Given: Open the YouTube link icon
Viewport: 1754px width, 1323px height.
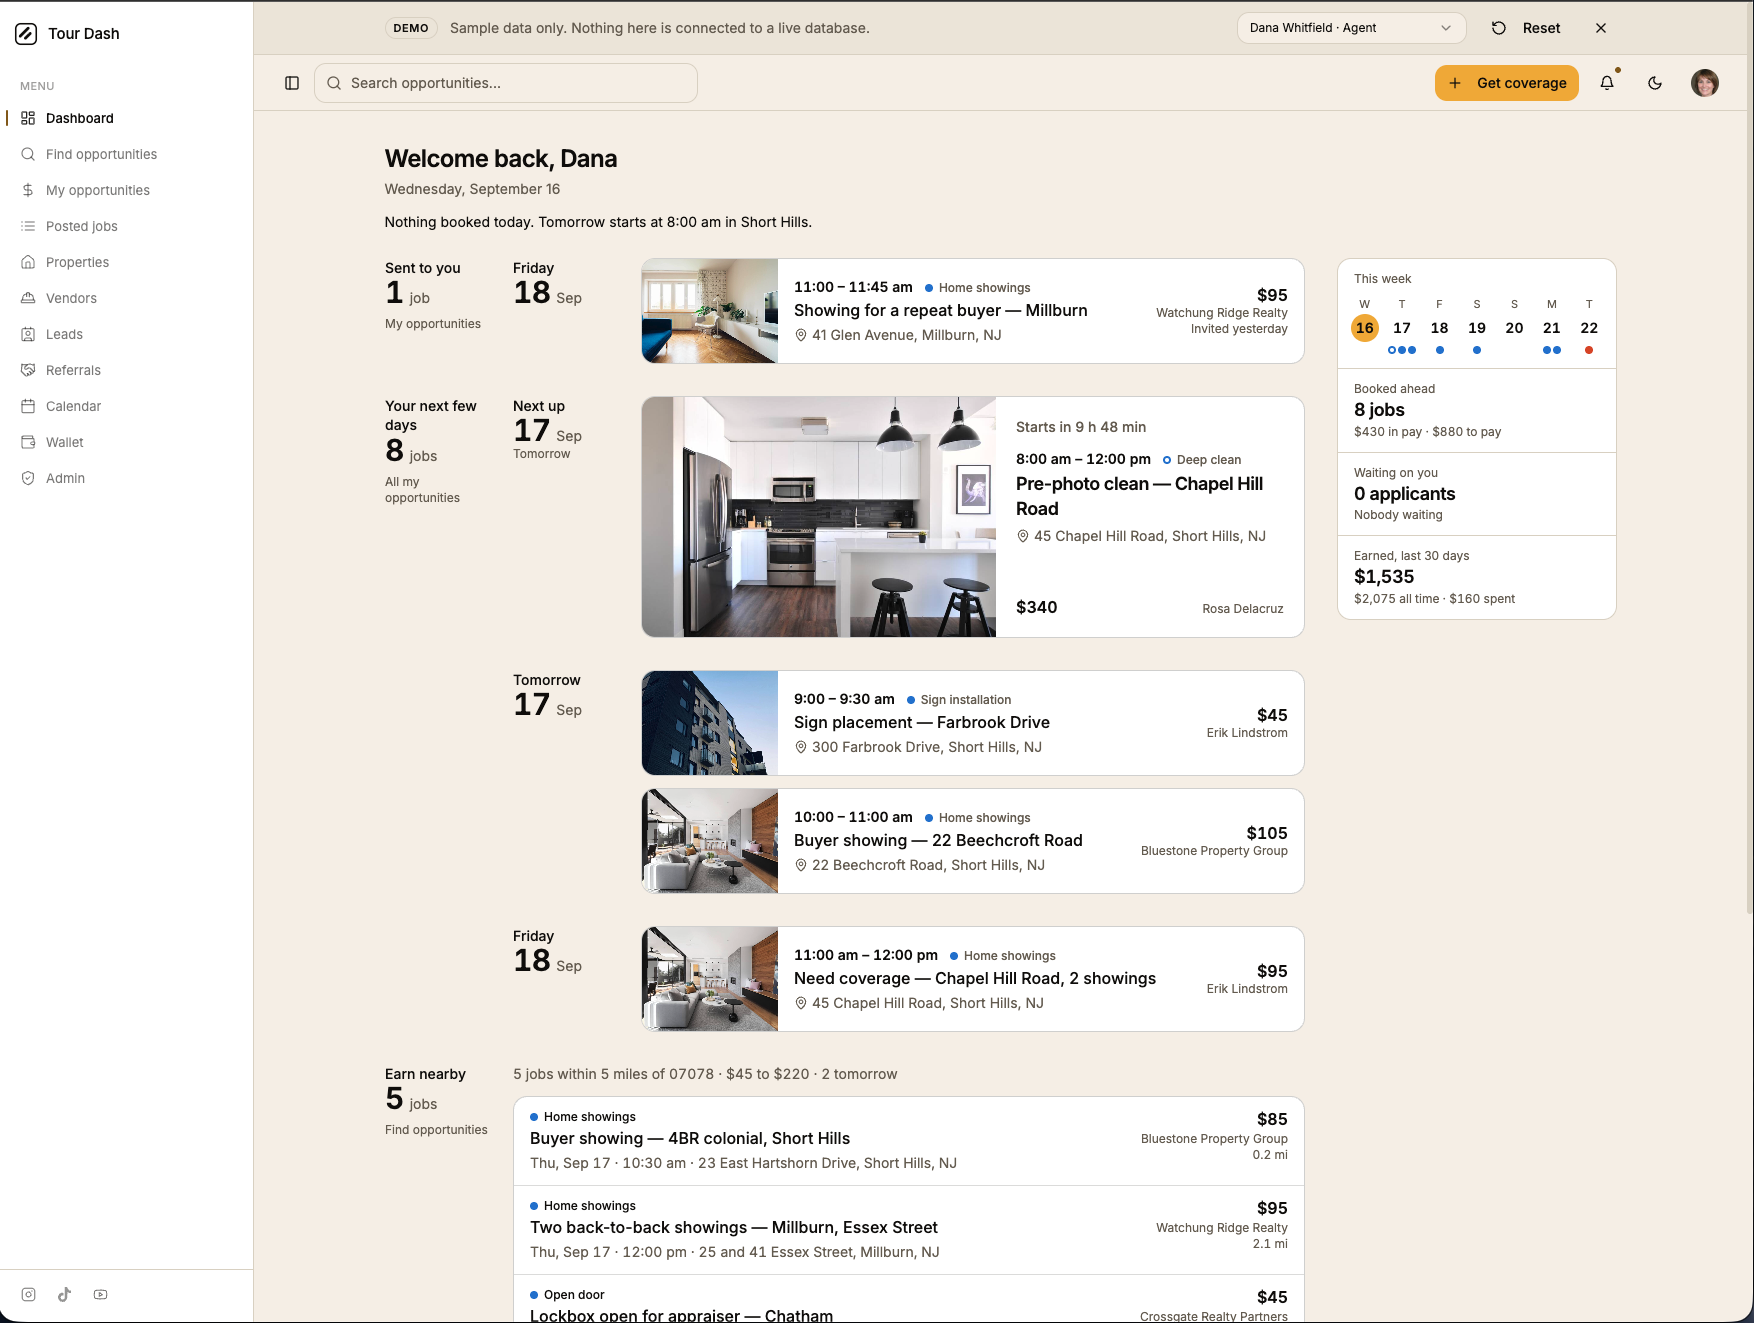Looking at the screenshot, I should tap(101, 1295).
